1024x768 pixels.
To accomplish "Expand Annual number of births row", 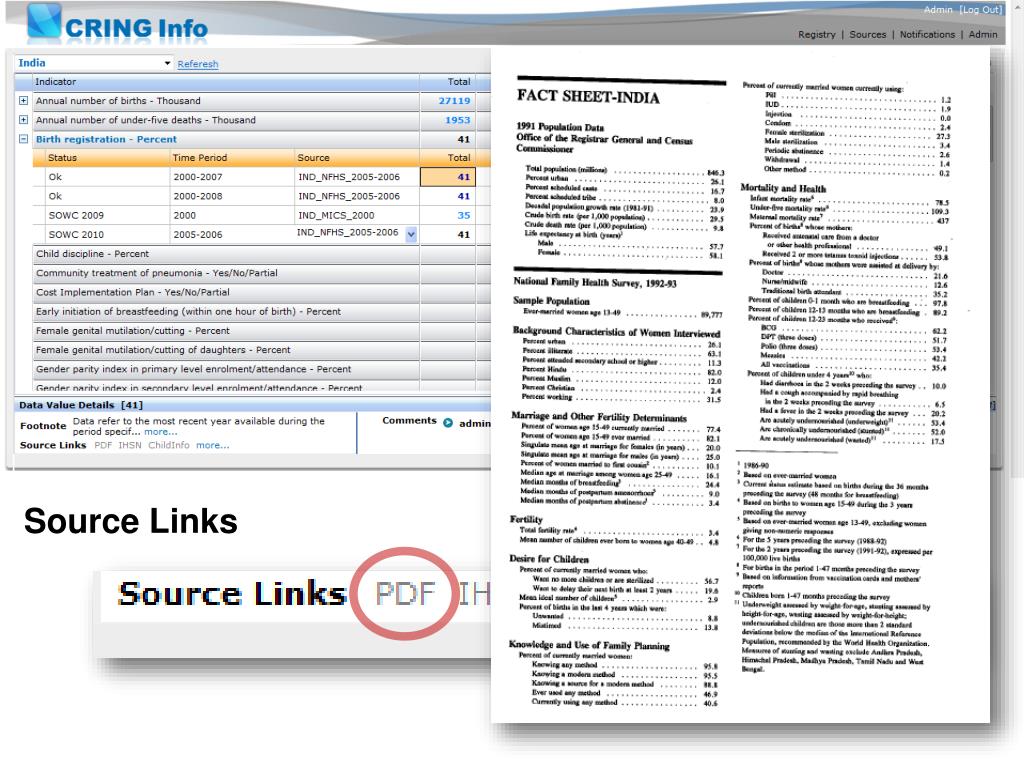I will coord(24,101).
